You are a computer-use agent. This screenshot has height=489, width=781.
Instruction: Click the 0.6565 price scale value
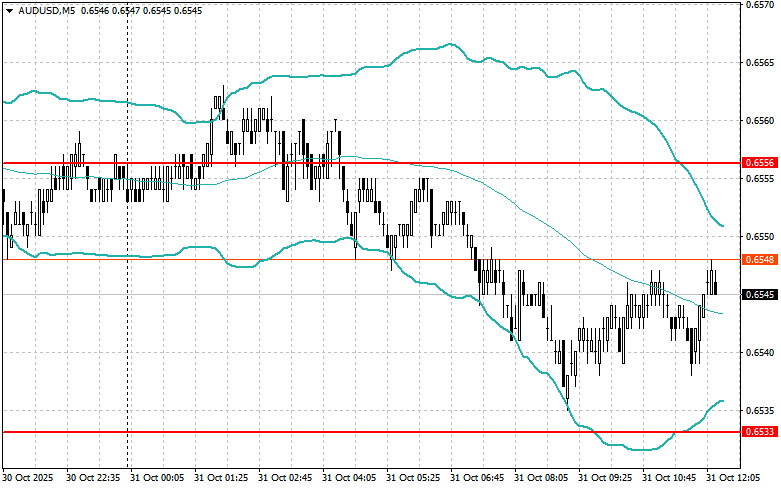(760, 63)
